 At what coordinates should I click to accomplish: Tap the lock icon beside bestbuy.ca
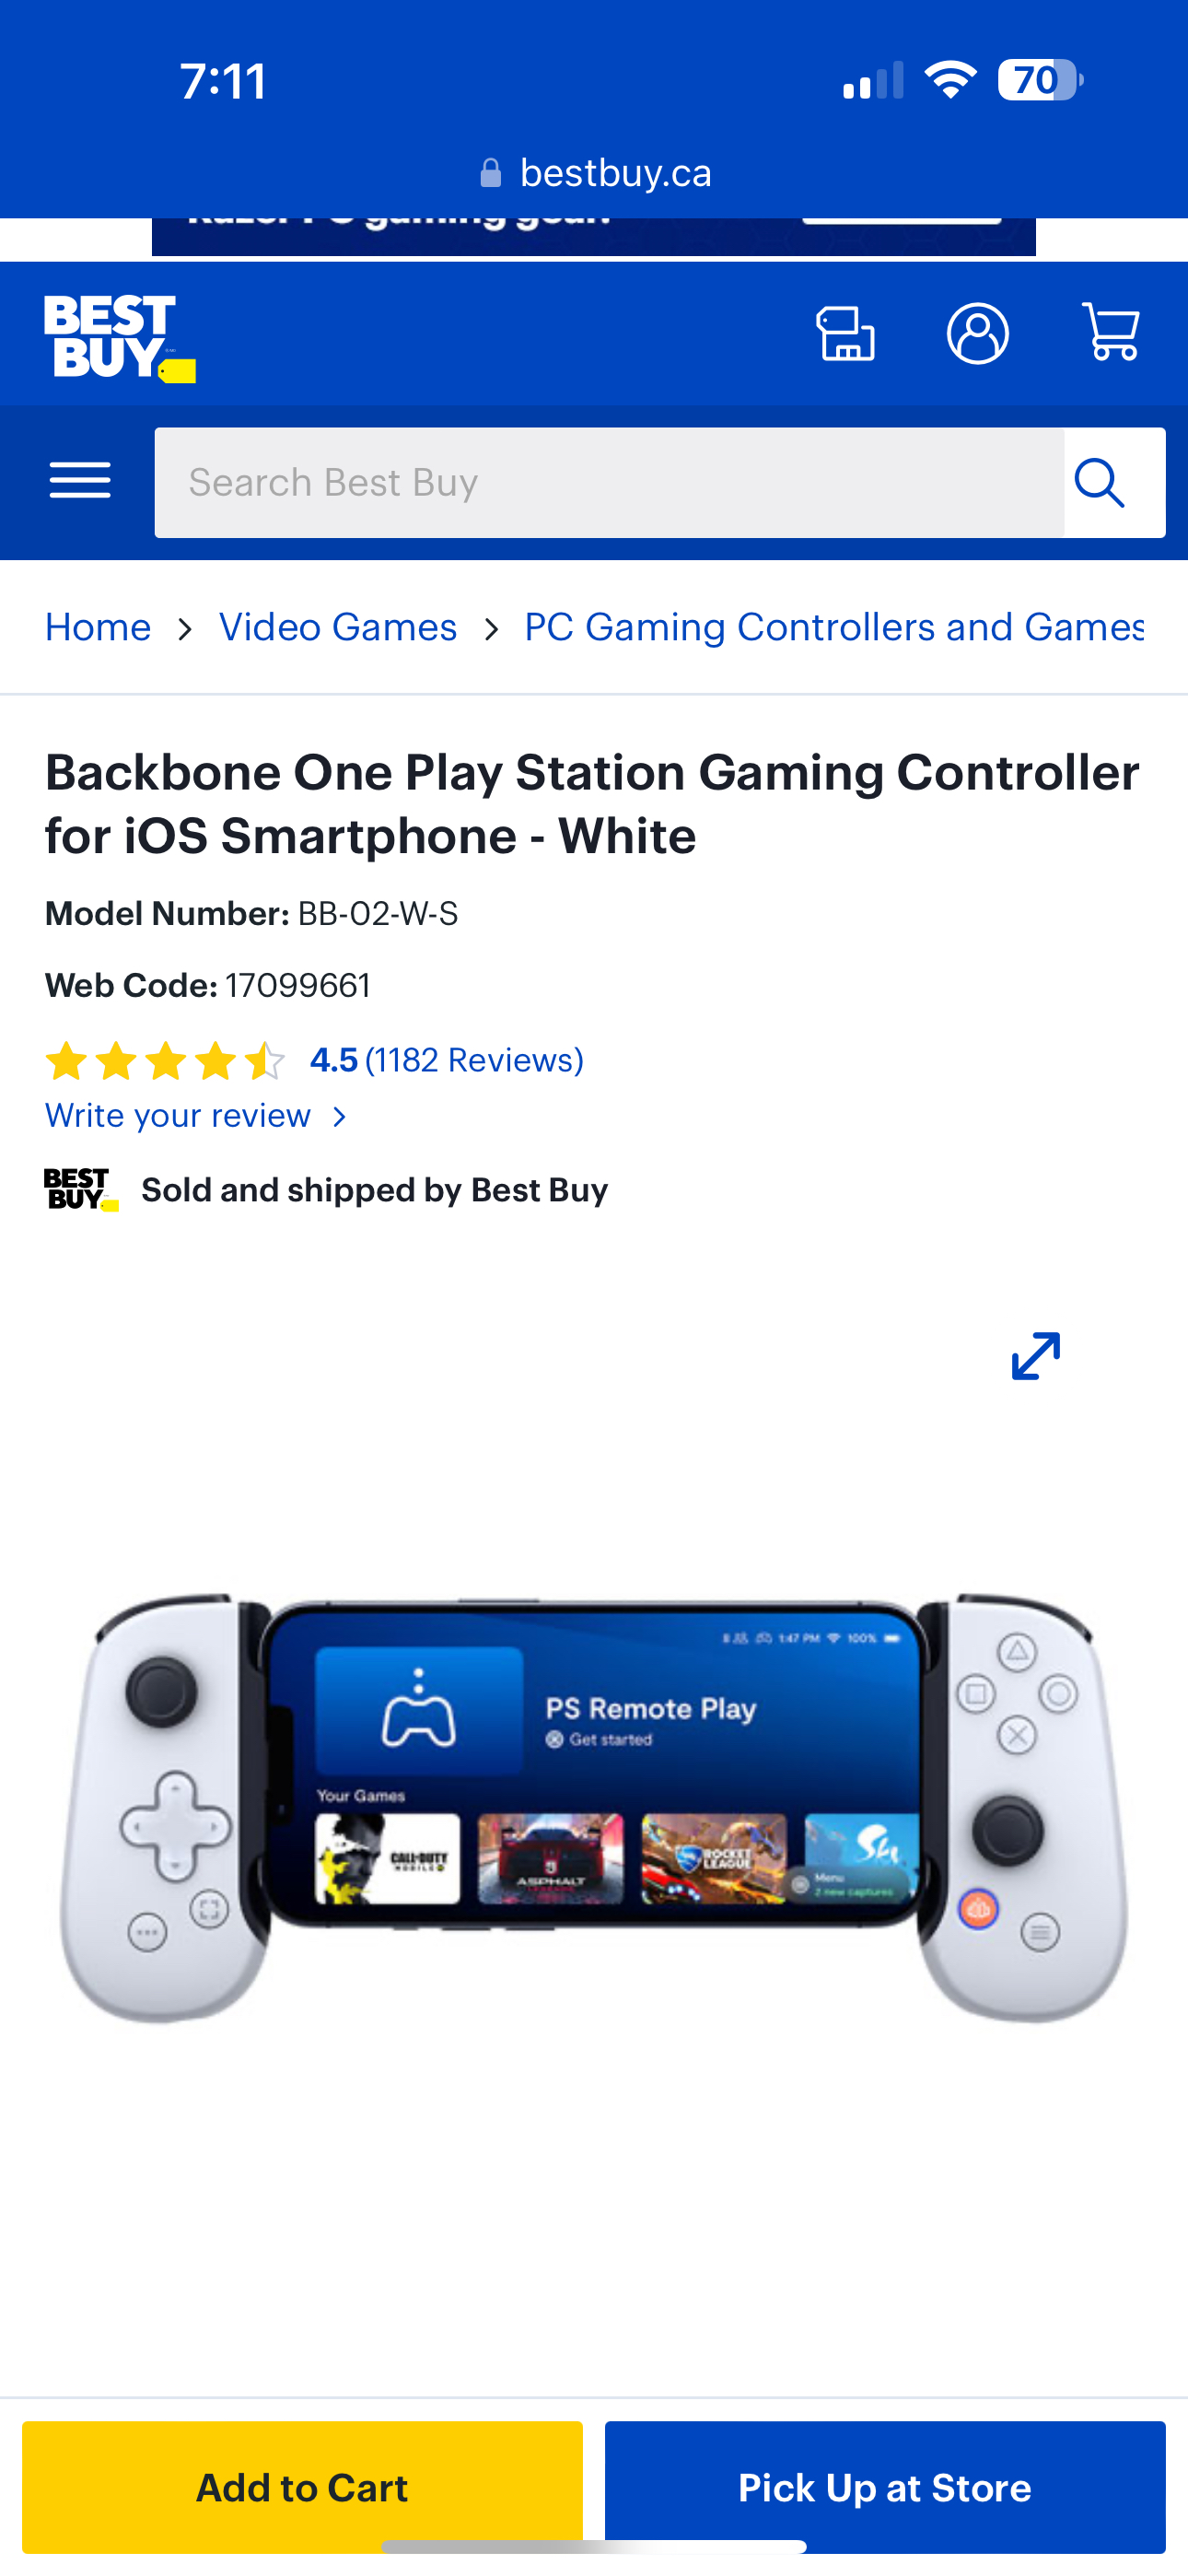pos(490,173)
